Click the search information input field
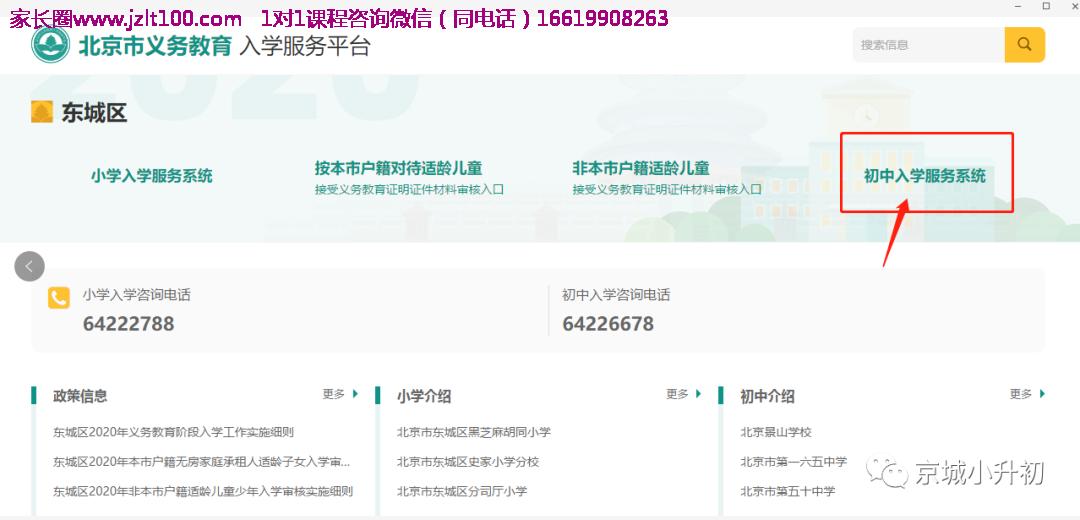 (x=928, y=45)
